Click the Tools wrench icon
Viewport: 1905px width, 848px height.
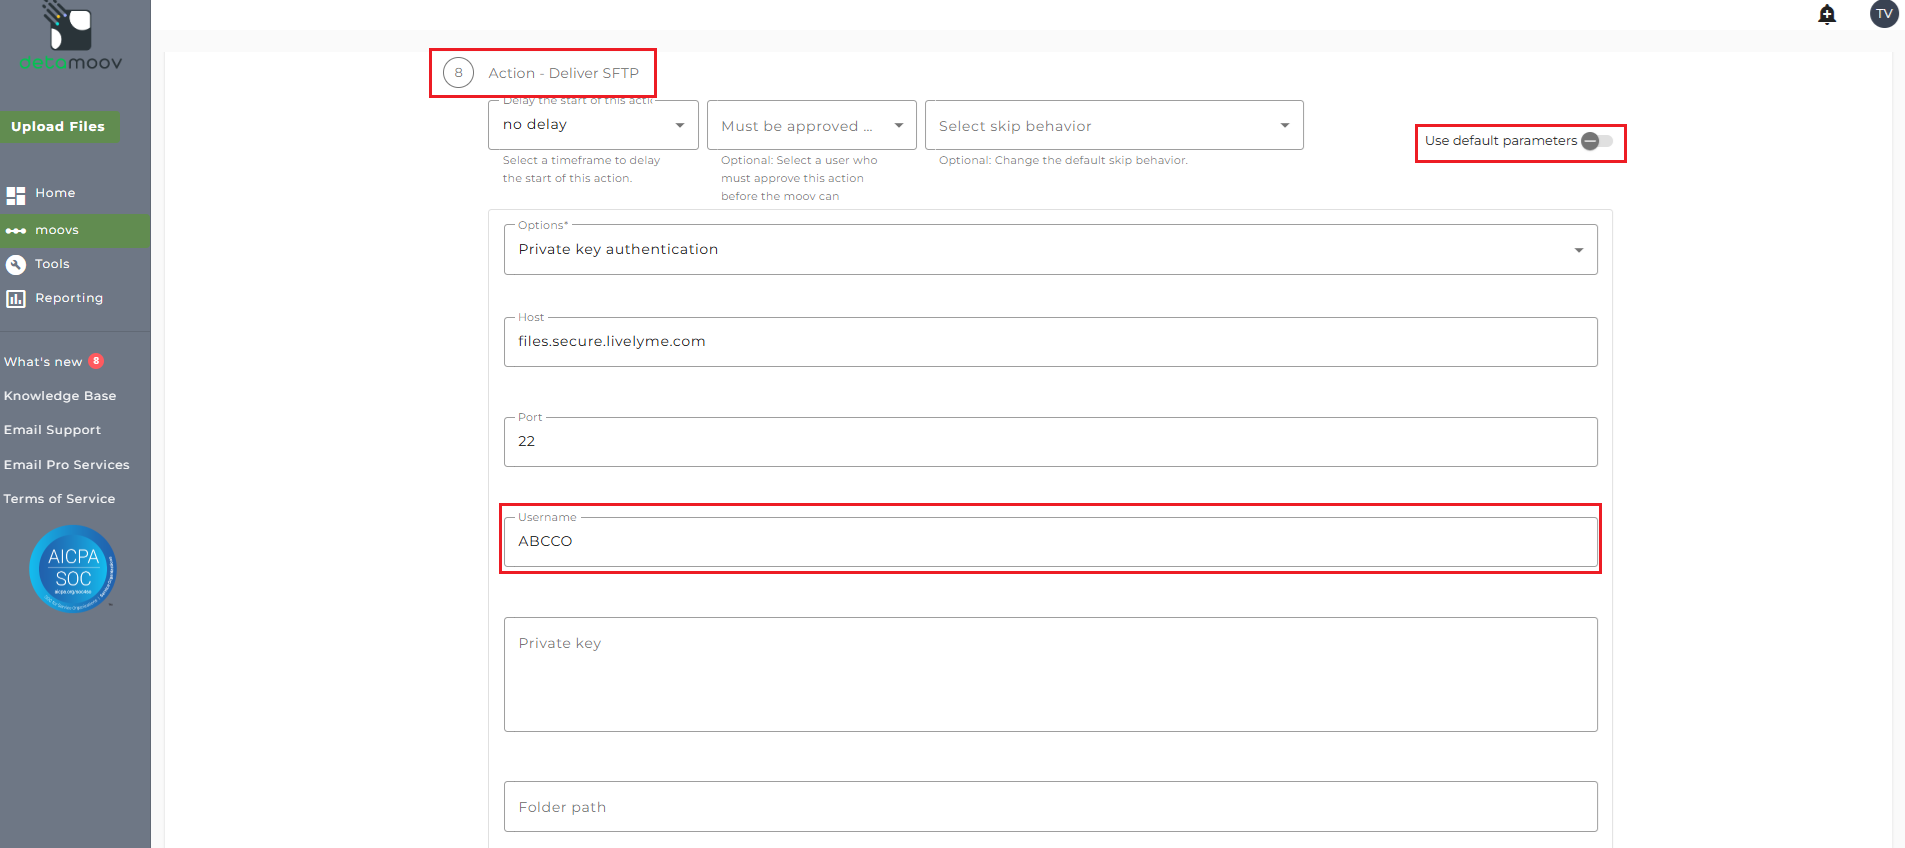point(16,265)
